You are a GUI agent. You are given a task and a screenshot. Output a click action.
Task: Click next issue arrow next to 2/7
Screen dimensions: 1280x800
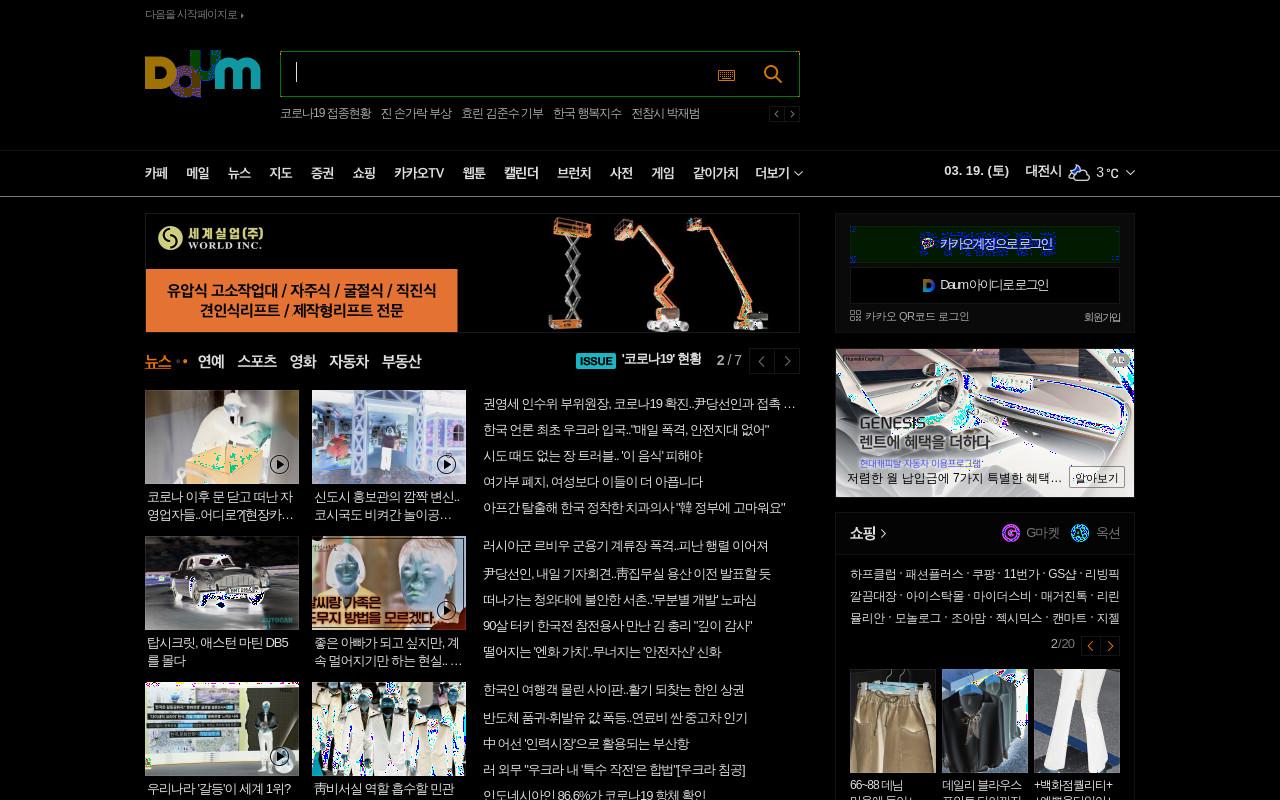[787, 361]
